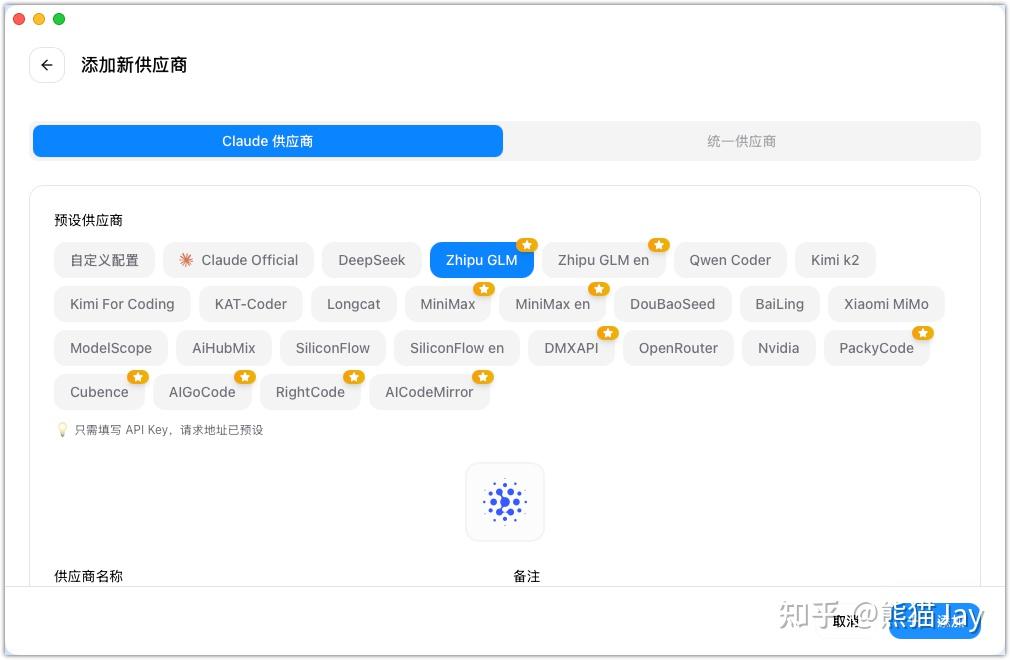Screen dimensions: 1010x660
Task: Click the 预设供应商 section label
Action: click(x=88, y=220)
